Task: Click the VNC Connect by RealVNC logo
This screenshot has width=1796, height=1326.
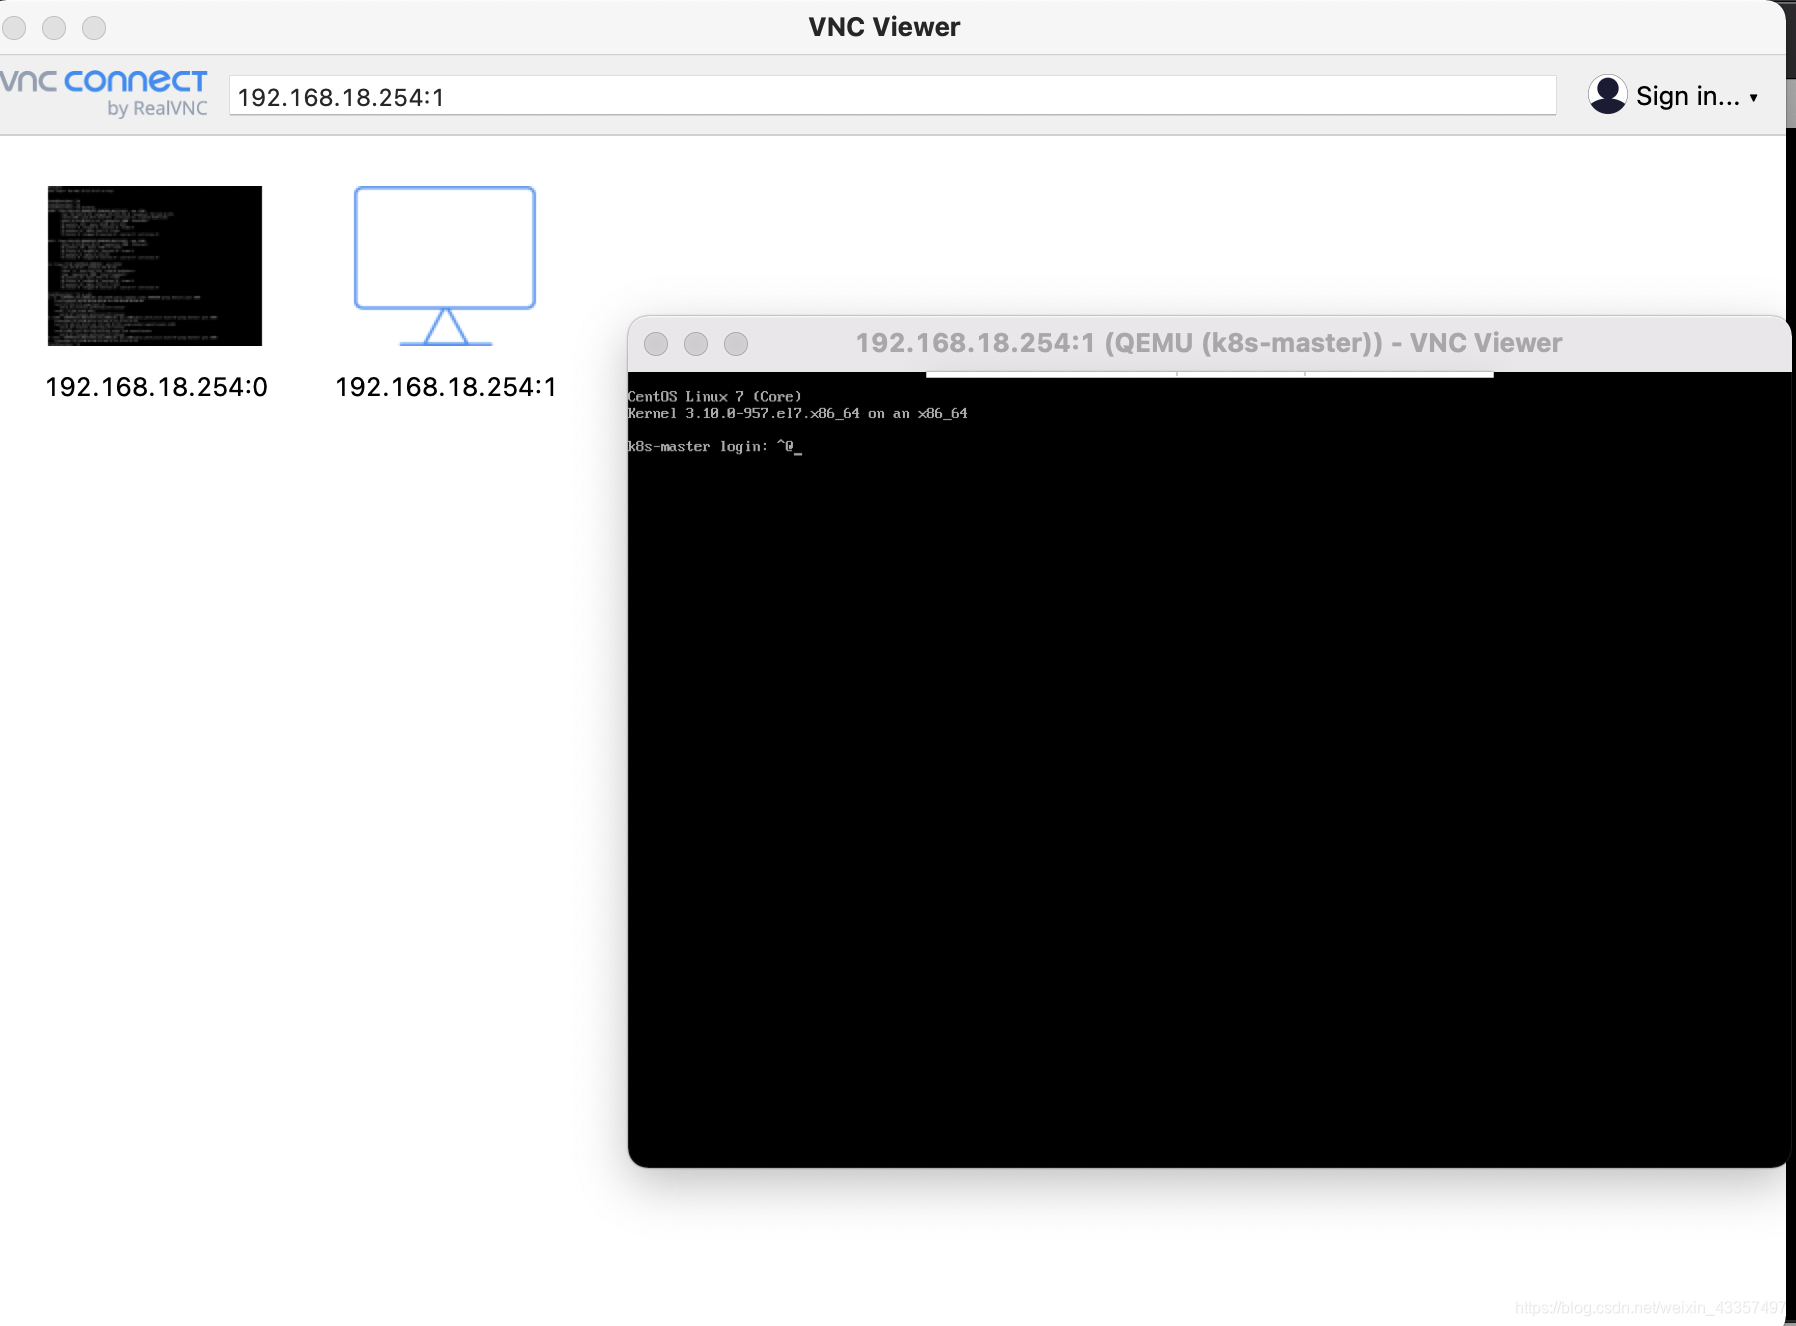Action: [104, 94]
